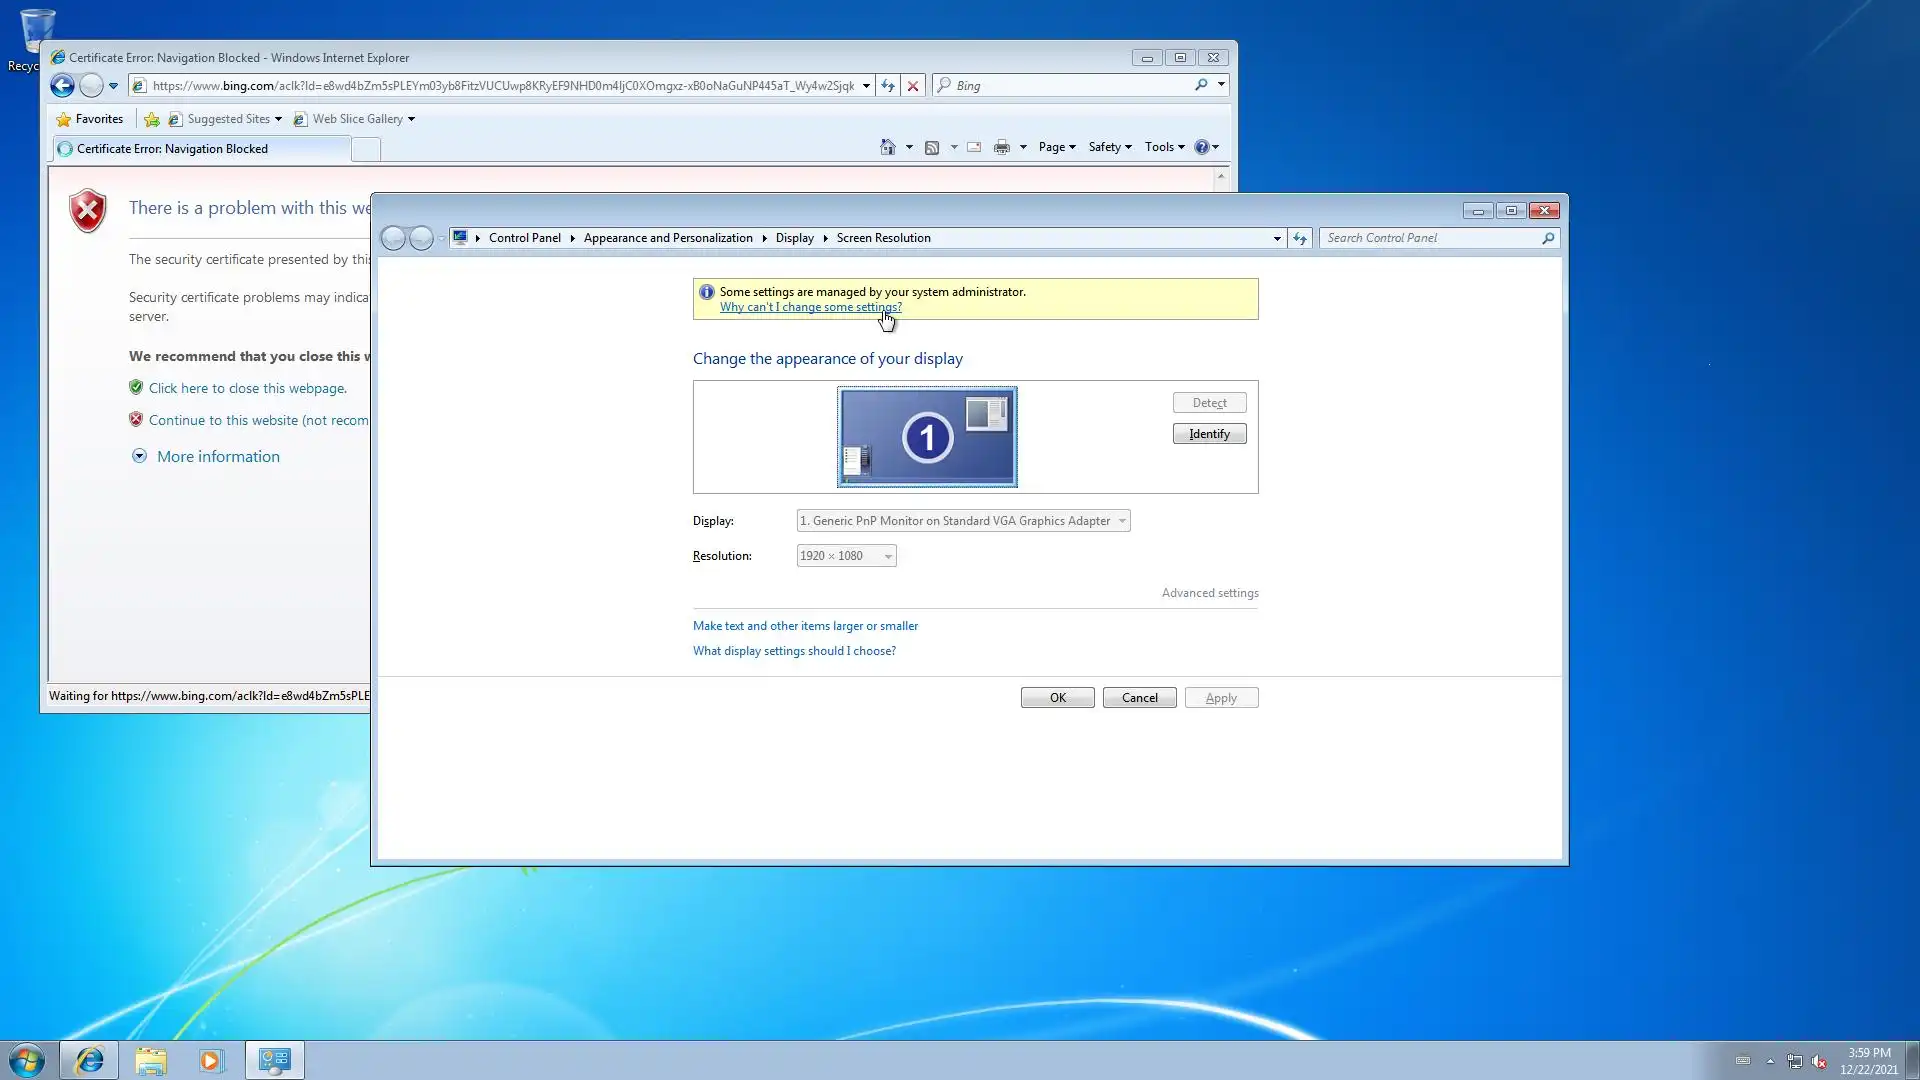Click the IE Home toolbar icon

tap(887, 147)
